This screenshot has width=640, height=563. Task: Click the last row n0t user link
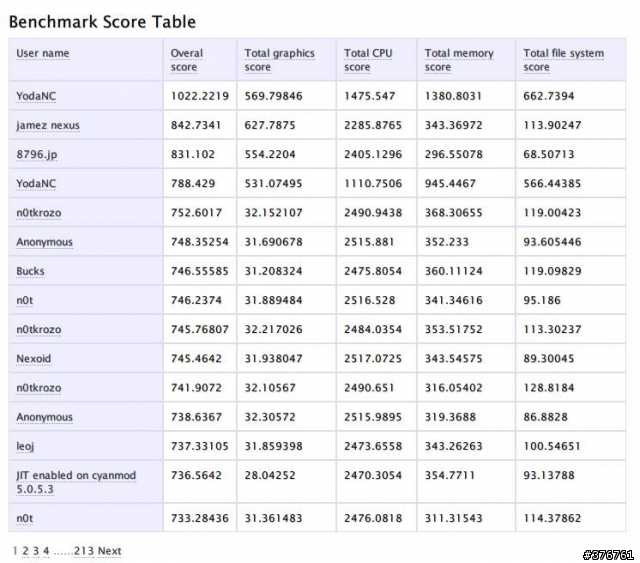pyautogui.click(x=24, y=518)
